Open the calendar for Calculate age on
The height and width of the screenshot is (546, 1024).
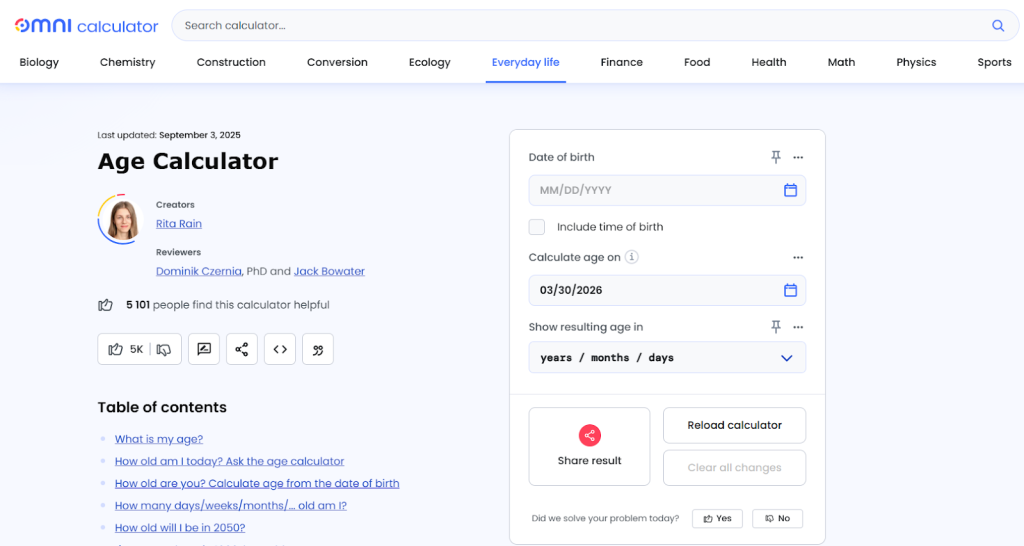[x=790, y=290]
